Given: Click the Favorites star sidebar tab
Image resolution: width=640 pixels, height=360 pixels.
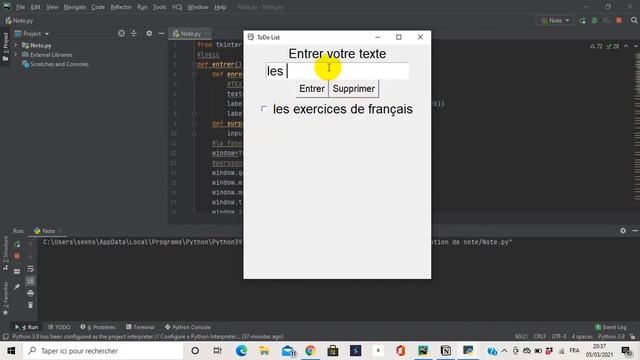Looking at the screenshot, I should 5,298.
